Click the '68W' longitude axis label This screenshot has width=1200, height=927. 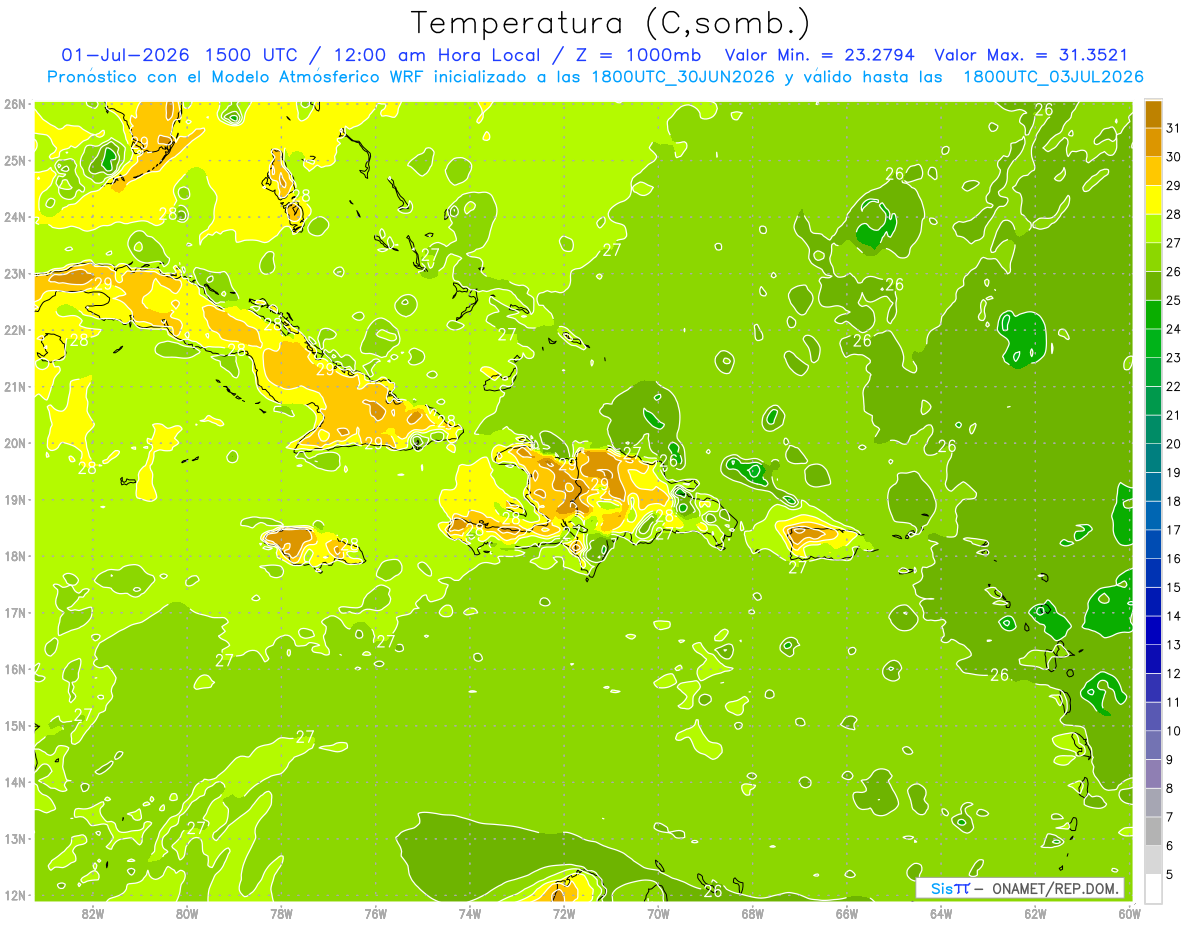752,914
